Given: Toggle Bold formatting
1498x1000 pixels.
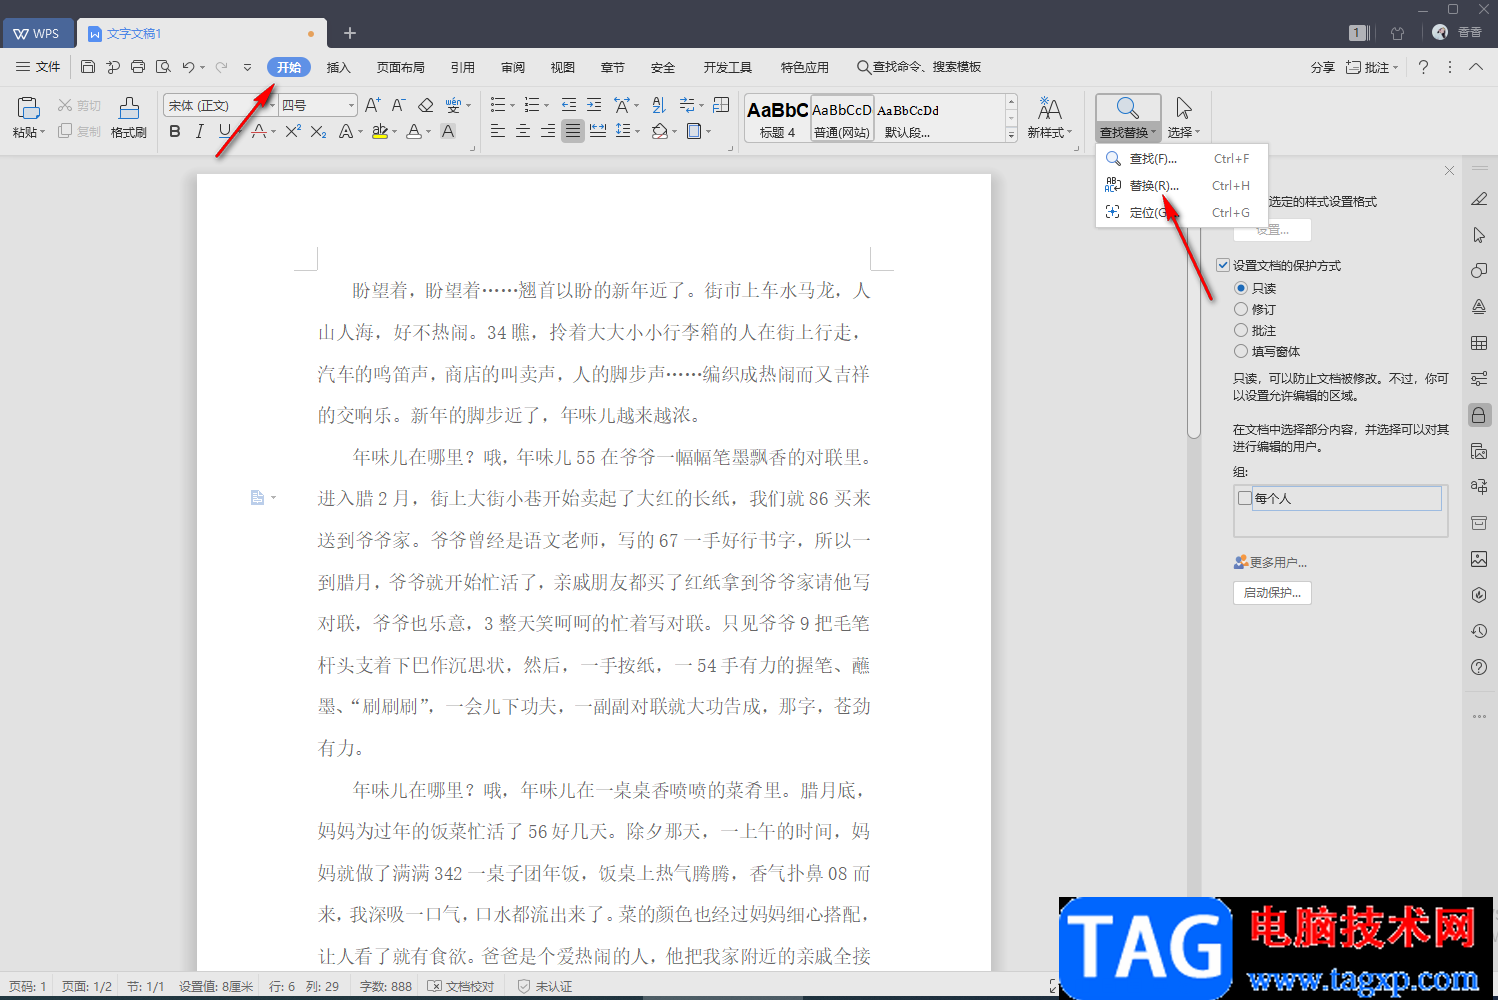Looking at the screenshot, I should point(175,131).
